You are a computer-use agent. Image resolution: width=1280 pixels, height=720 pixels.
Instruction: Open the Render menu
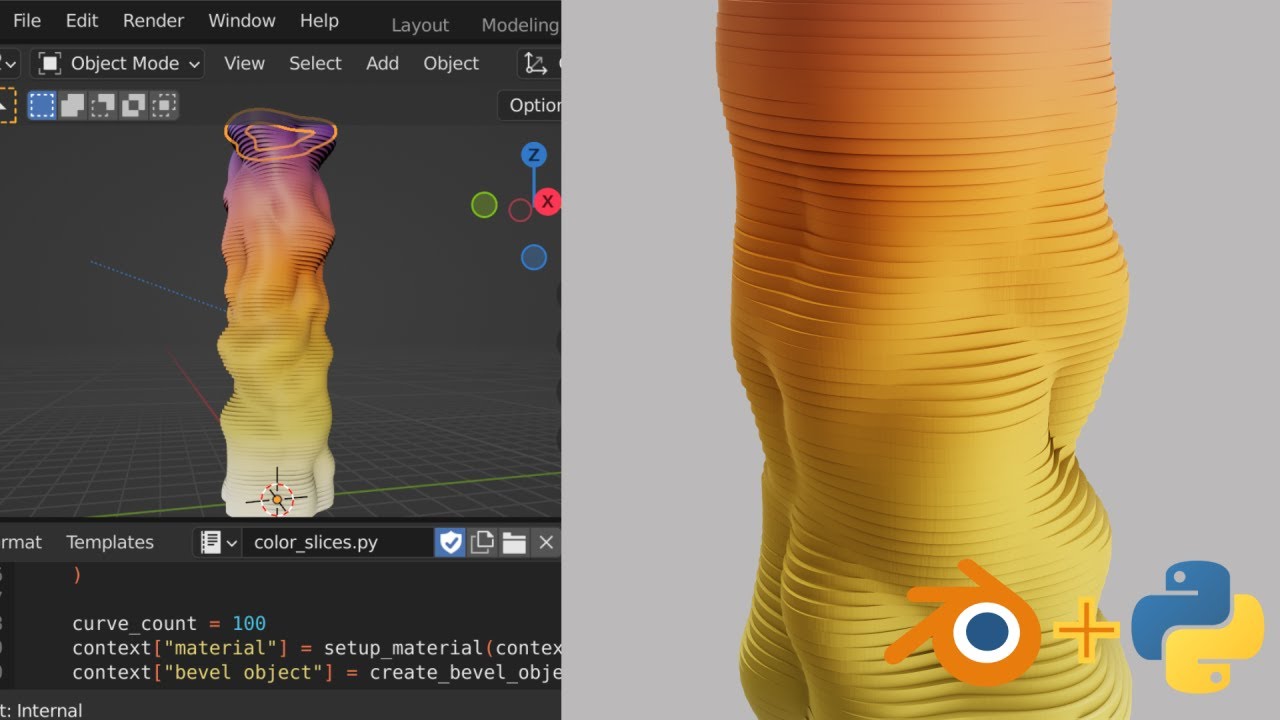pos(153,20)
